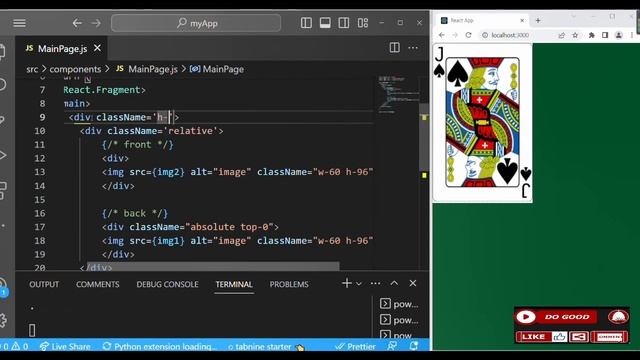Maximize the panel with the chevron-up icon
640x360 pixels.
(394, 283)
